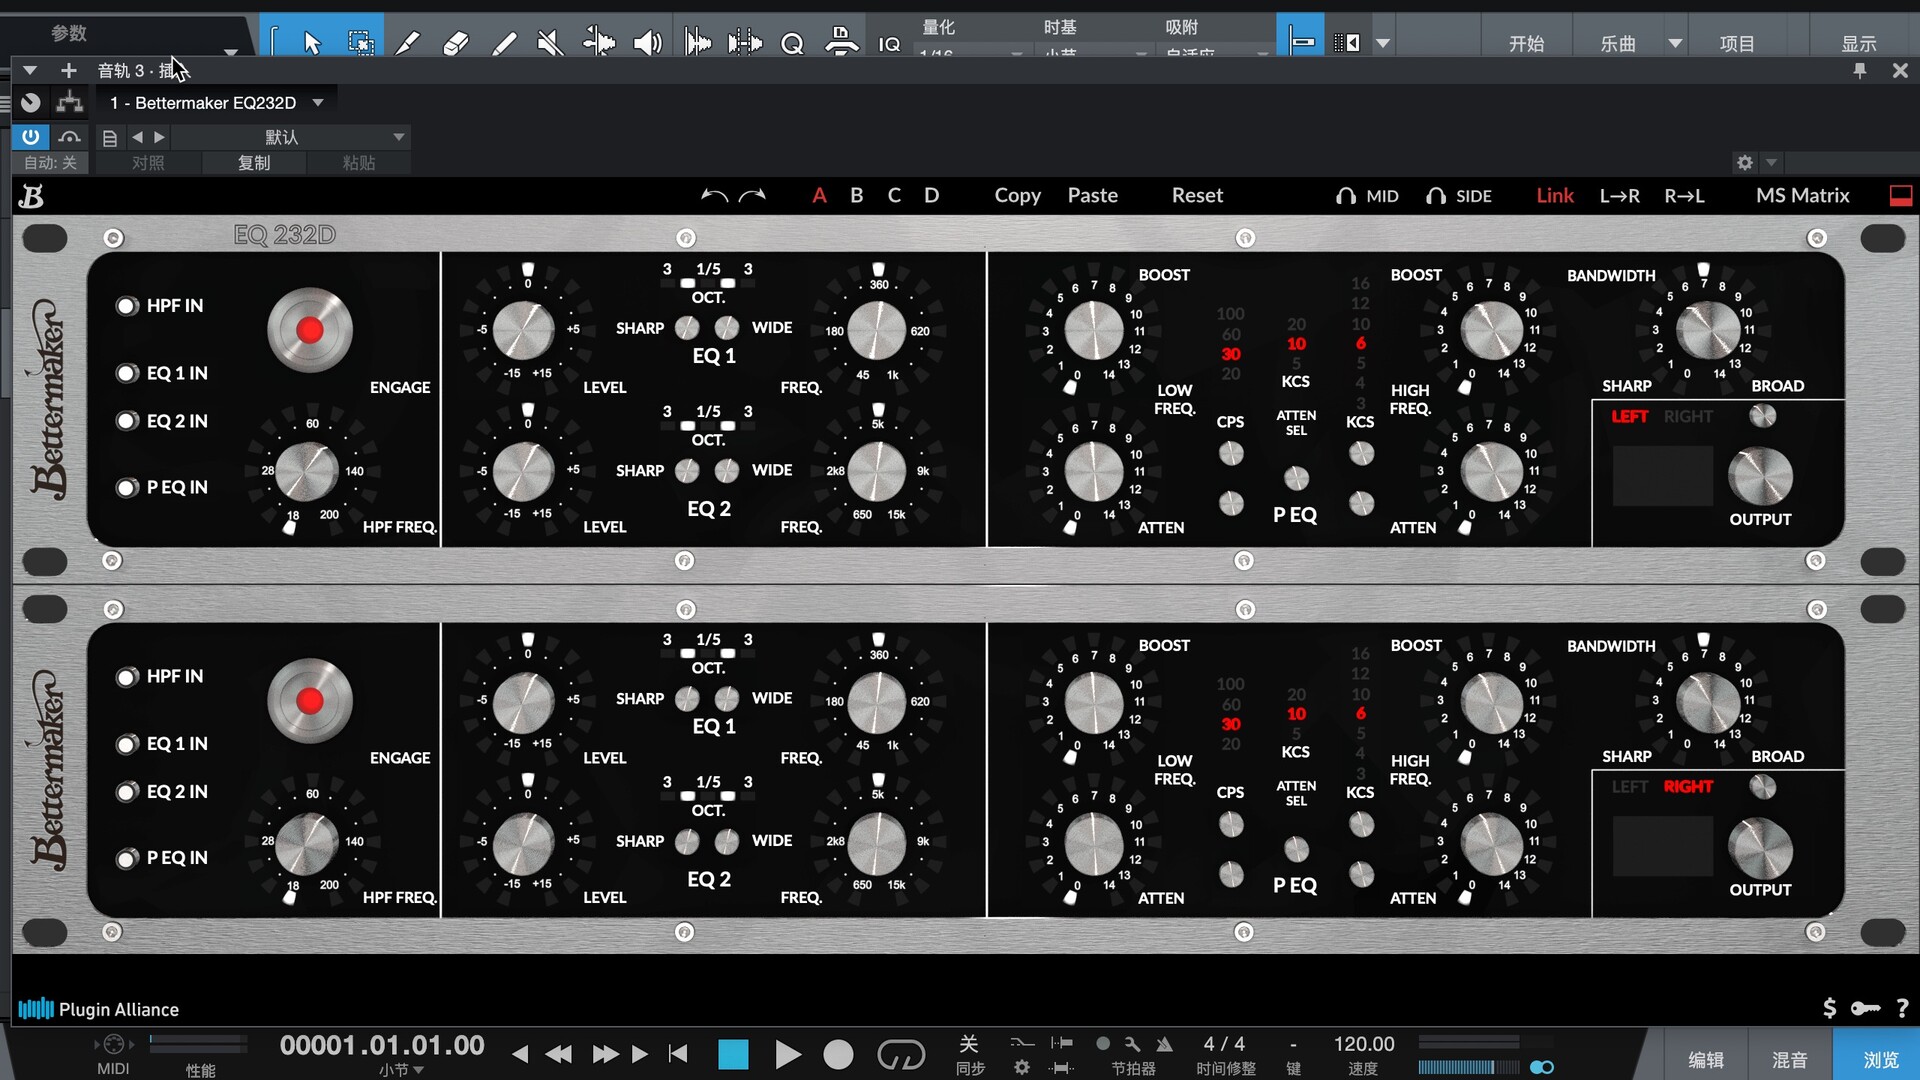1920x1080 pixels.
Task: Toggle P EQ IN on bottom channel
Action: pyautogui.click(x=127, y=858)
